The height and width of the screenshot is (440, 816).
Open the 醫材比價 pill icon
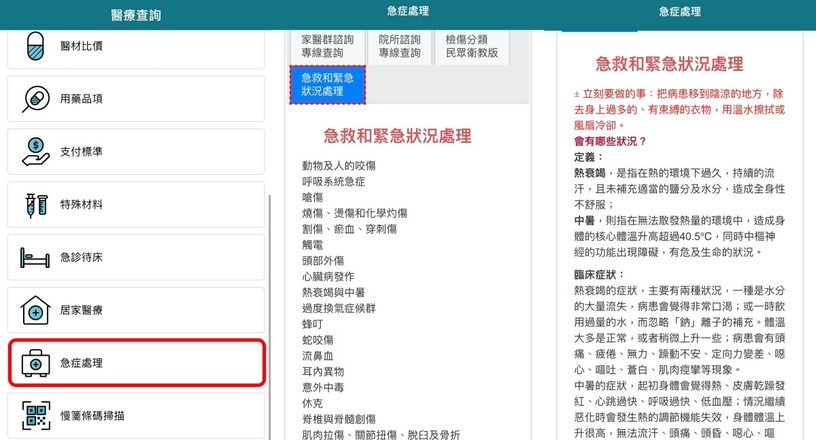point(35,46)
